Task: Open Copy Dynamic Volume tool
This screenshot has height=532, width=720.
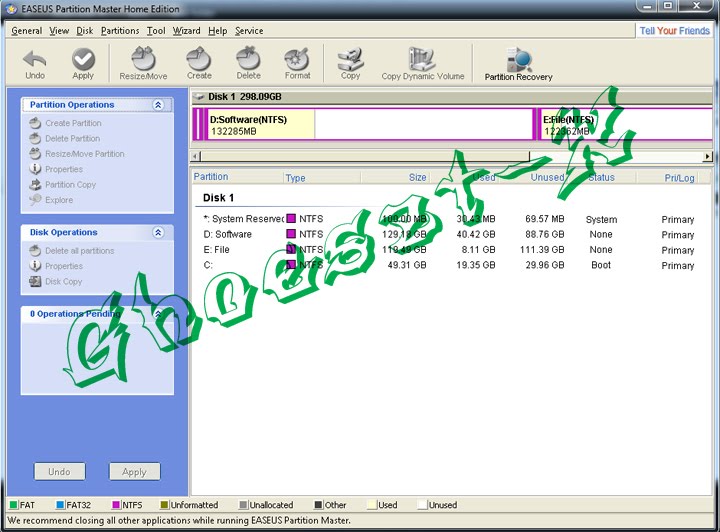Action: (x=422, y=64)
